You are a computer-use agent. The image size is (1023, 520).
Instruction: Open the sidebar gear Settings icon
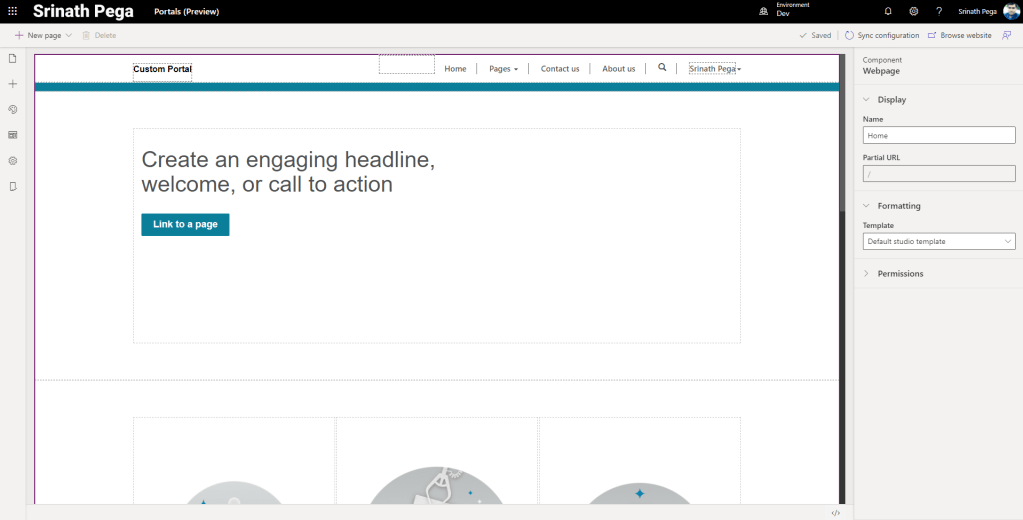13,160
